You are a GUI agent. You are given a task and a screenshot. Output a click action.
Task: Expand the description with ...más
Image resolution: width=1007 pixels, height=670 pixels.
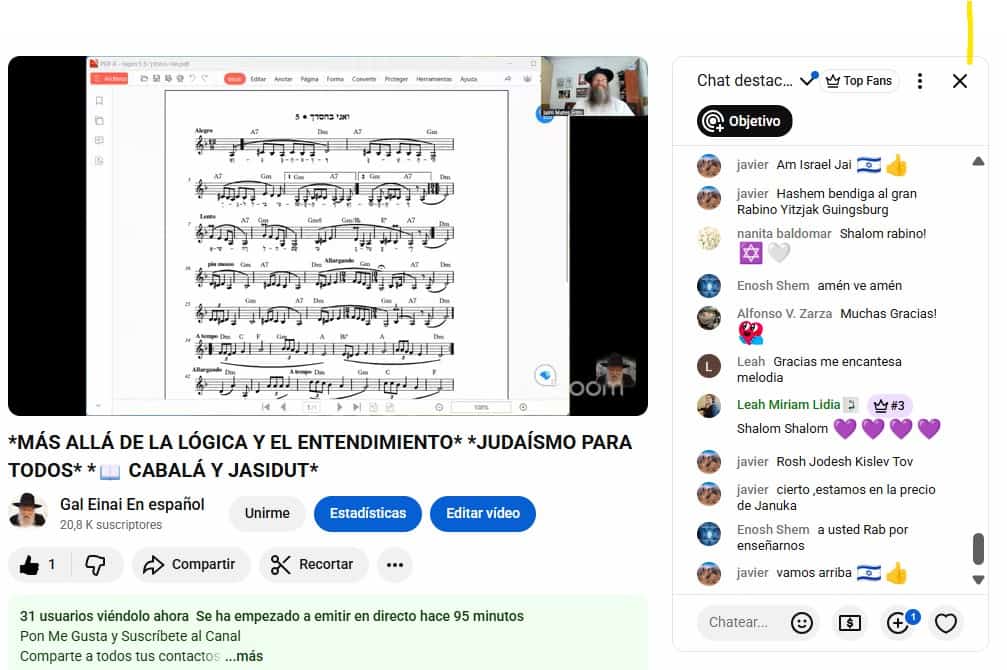243,656
